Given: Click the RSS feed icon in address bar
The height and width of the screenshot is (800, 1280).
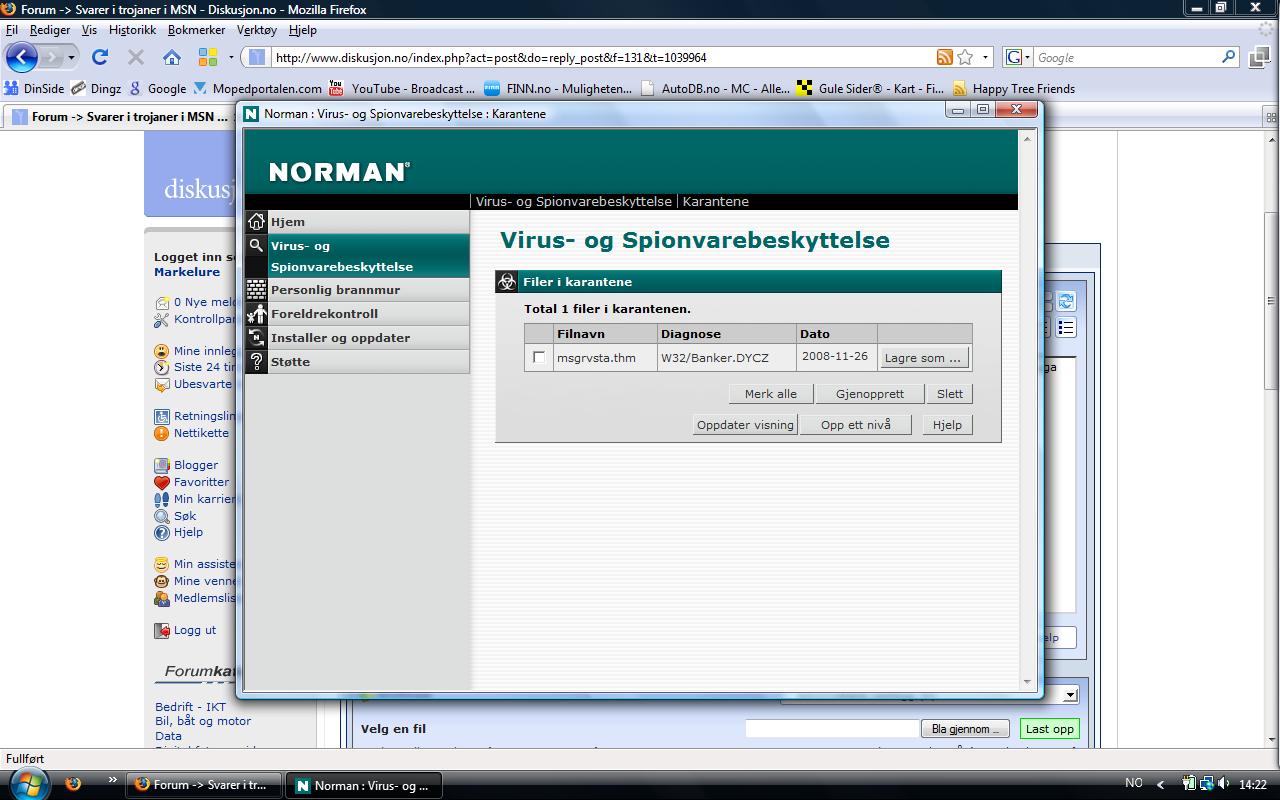Looking at the screenshot, I should coord(944,57).
